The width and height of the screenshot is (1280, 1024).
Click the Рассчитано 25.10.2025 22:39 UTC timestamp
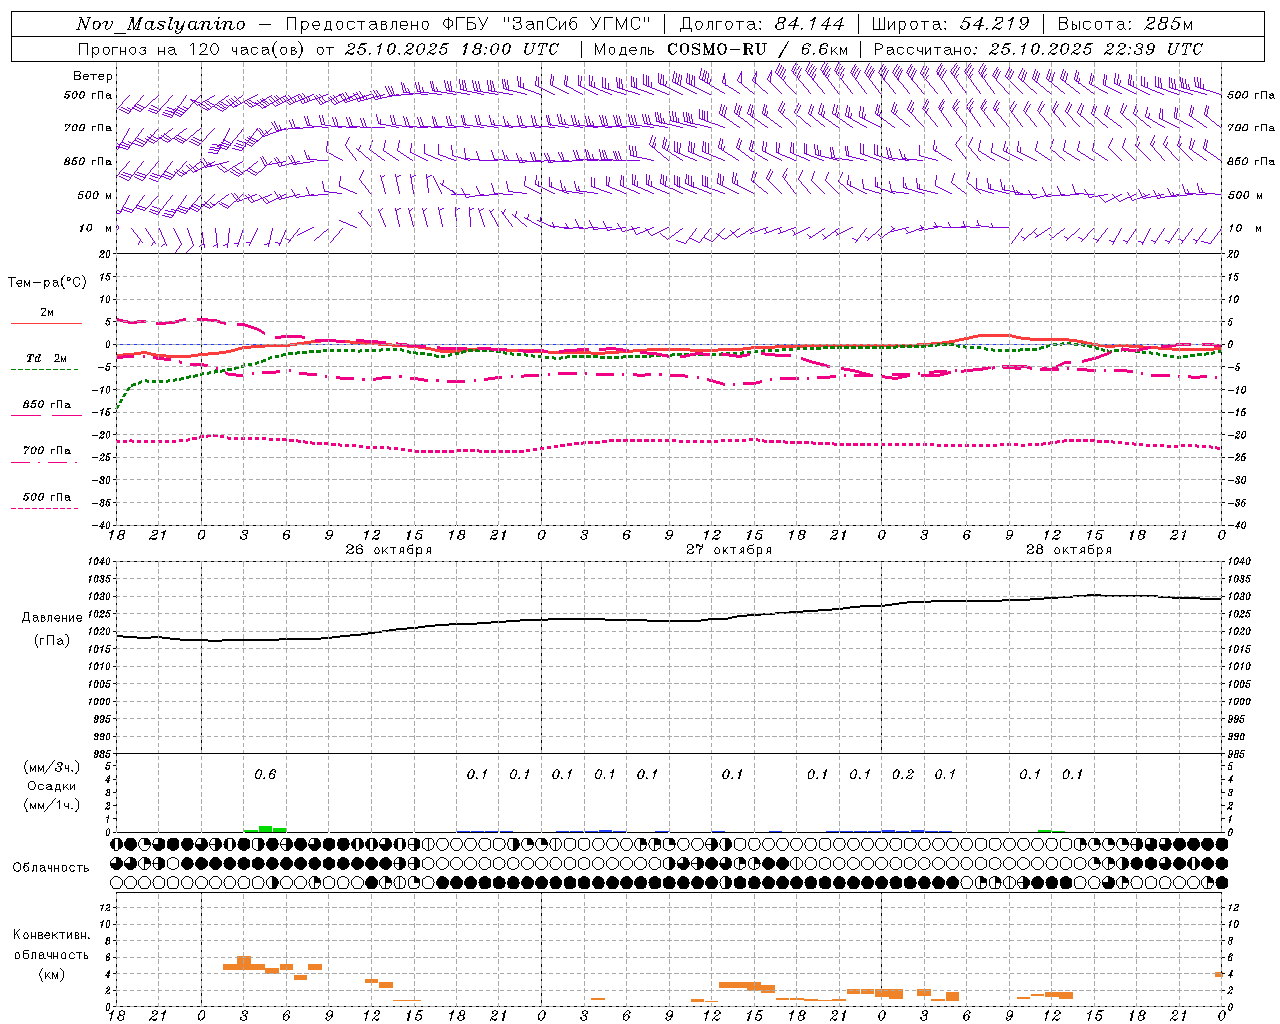tap(1038, 49)
